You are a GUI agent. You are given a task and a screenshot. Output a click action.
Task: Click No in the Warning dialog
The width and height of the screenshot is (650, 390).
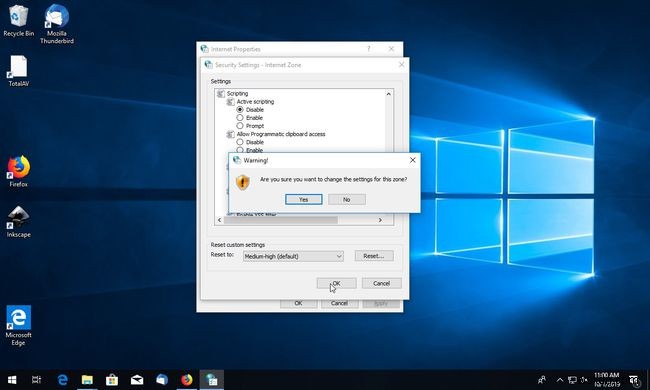(347, 199)
